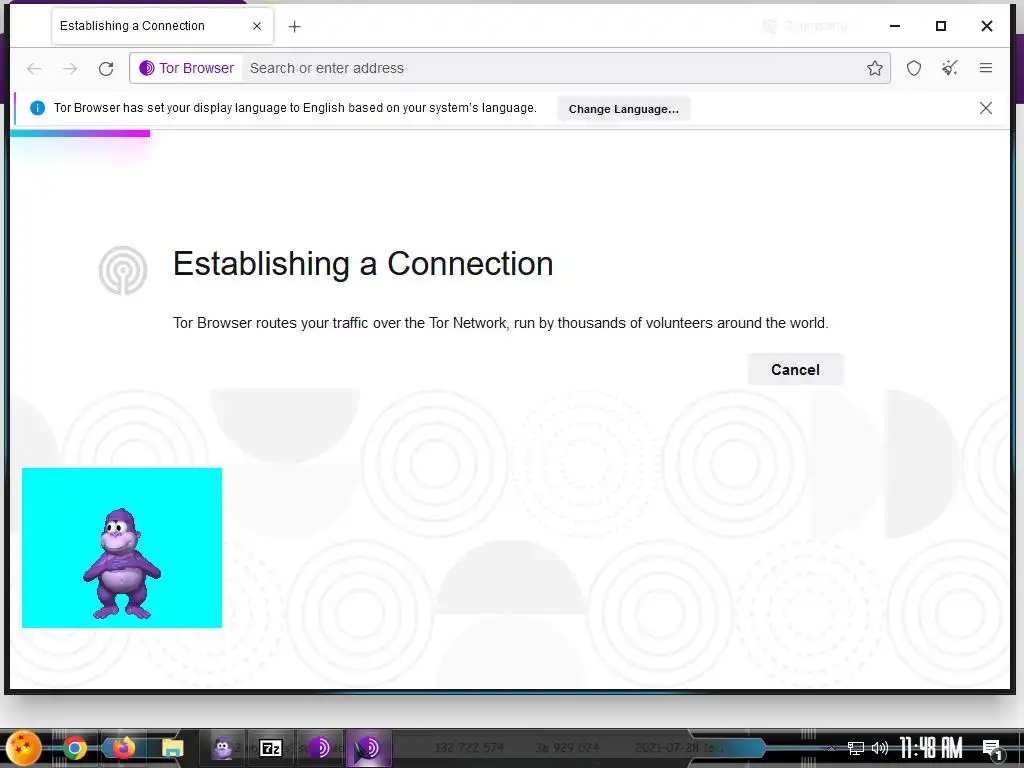Open a new tab with the plus button
The image size is (1024, 768).
[295, 26]
